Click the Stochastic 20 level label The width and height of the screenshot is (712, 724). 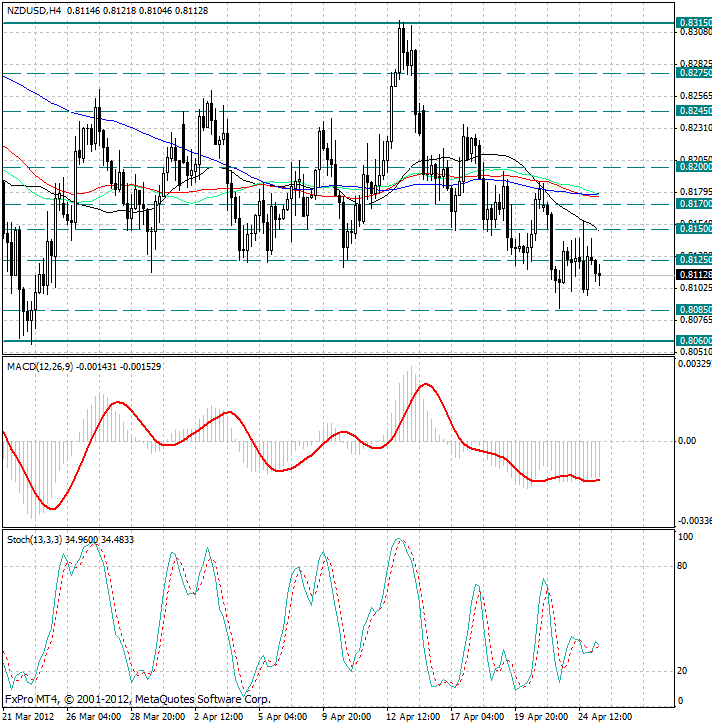(x=683, y=670)
